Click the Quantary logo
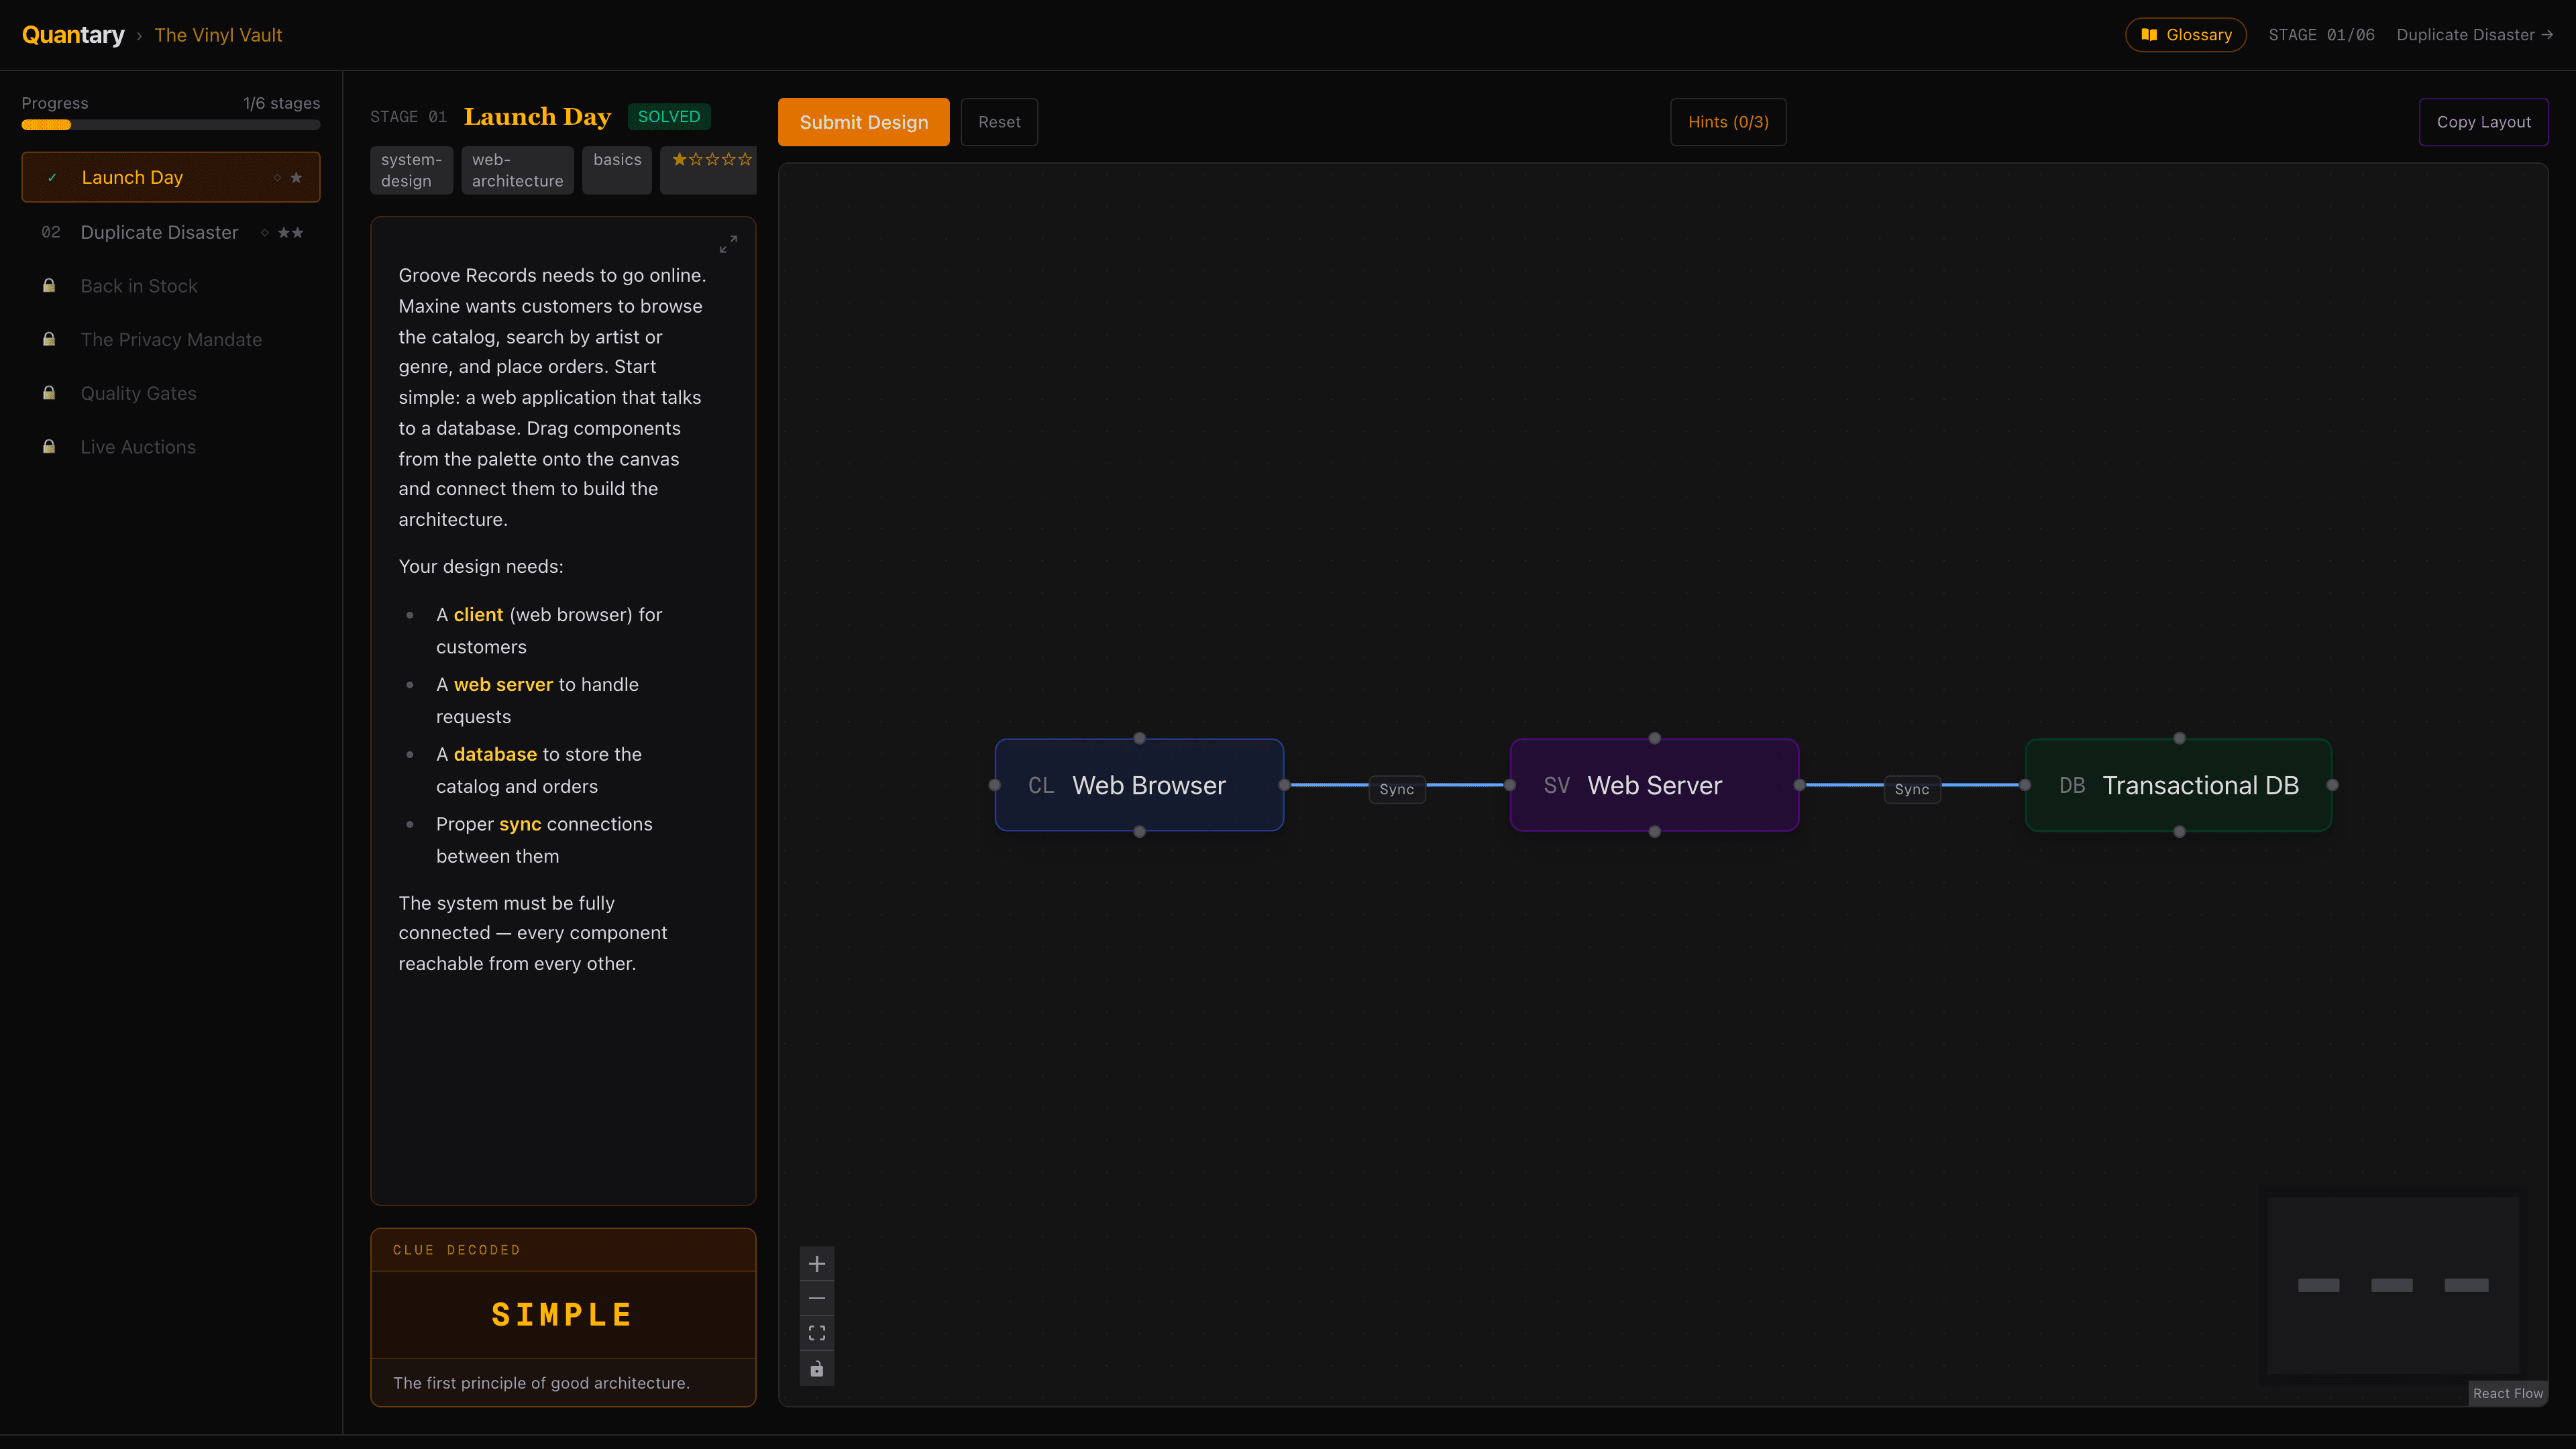The image size is (2576, 1449). (73, 35)
